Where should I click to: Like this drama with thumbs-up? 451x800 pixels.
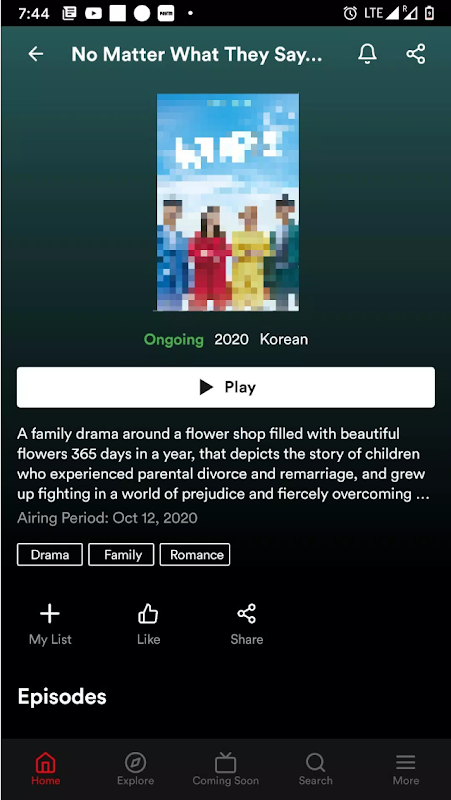[148, 624]
